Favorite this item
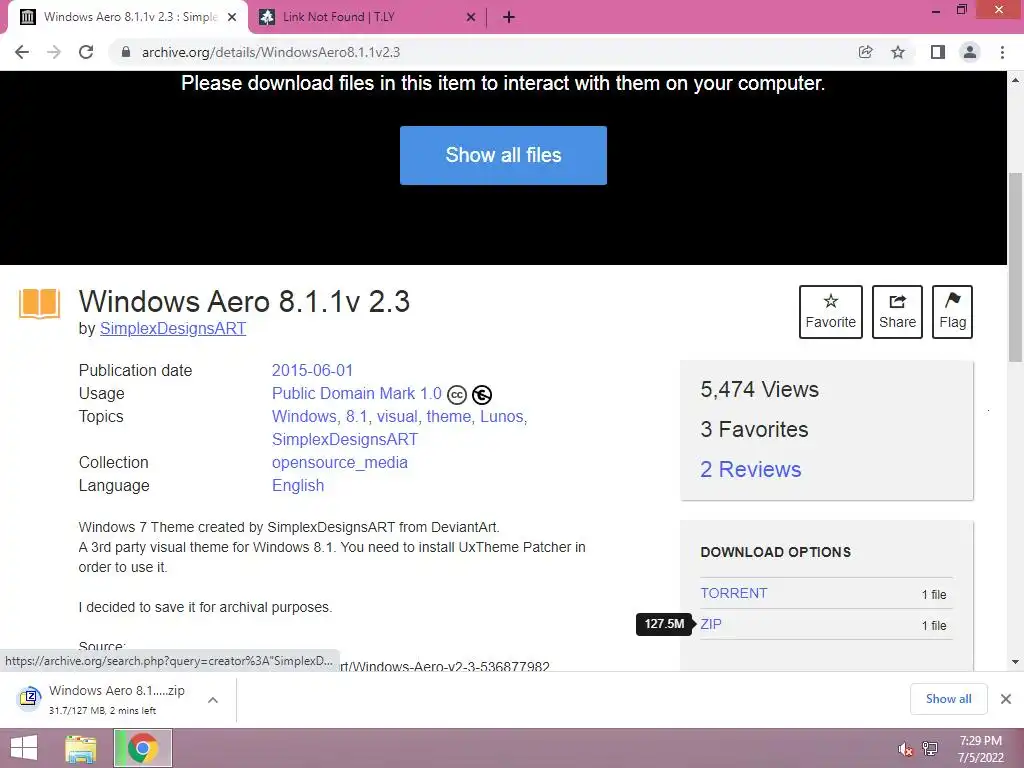1024x768 pixels. [831, 312]
